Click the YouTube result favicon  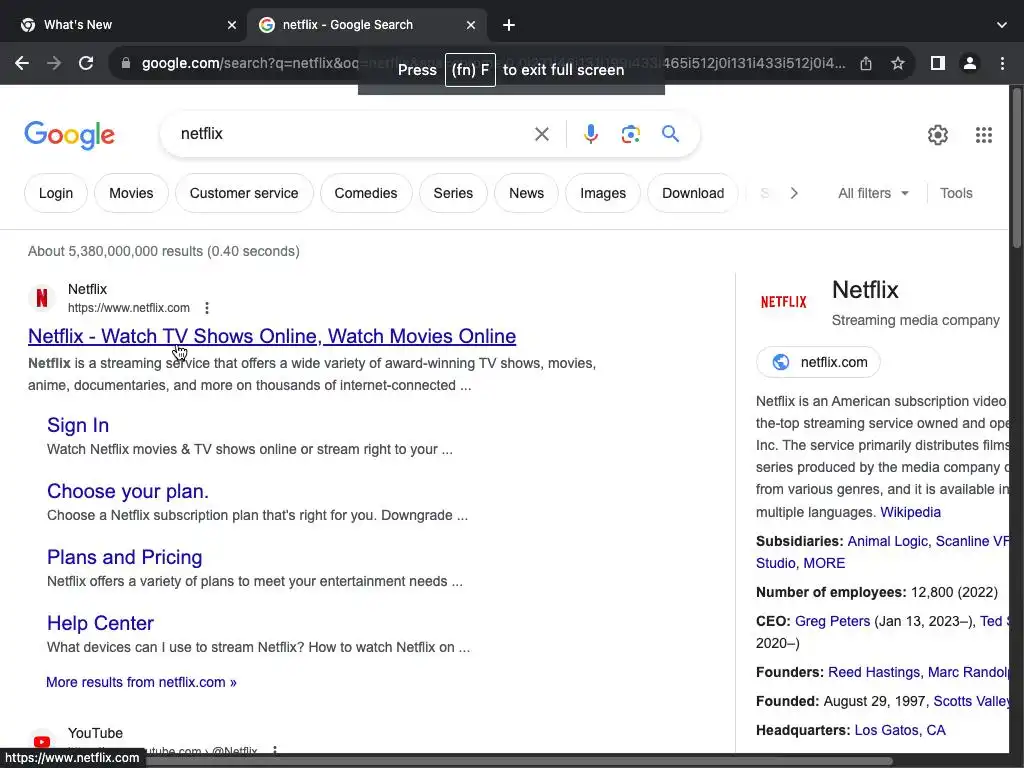(42, 742)
